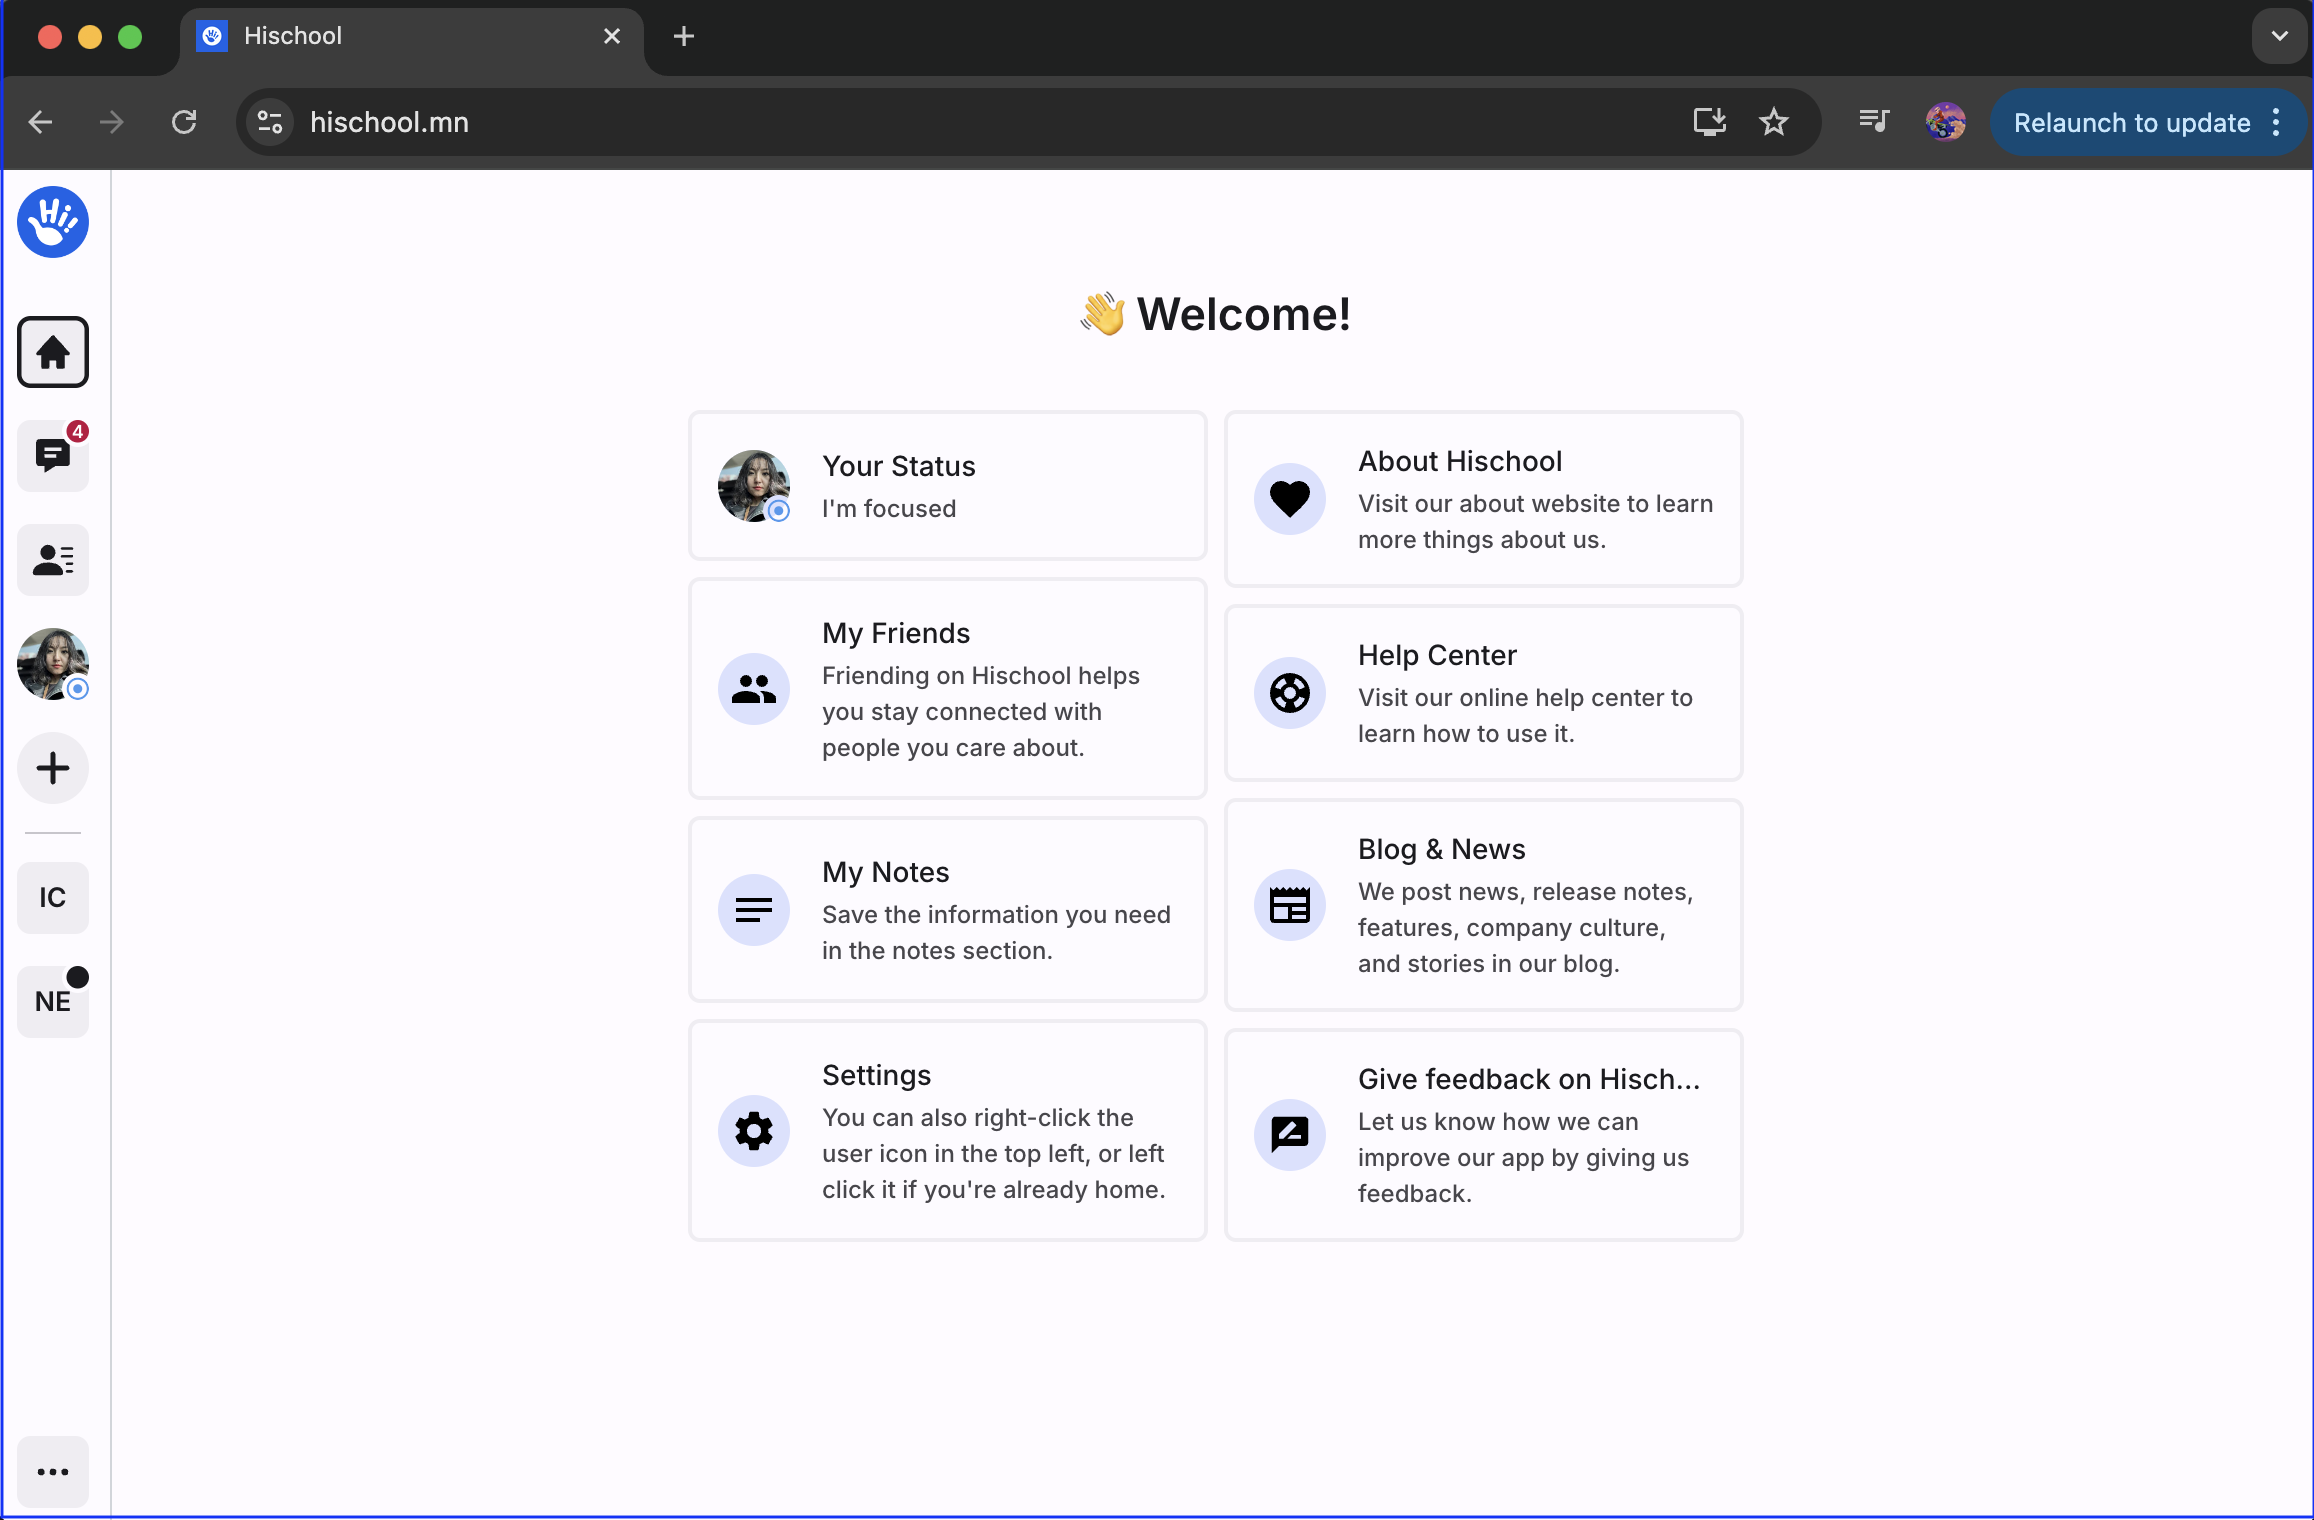Open the three-dots more menu at bottom
This screenshot has width=2314, height=1520.
point(53,1472)
